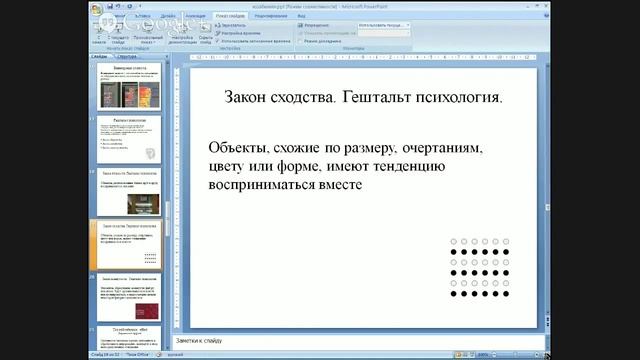The width and height of the screenshot is (640, 360).
Task: Click the 'Тема Office' status bar label
Action: coord(137,355)
